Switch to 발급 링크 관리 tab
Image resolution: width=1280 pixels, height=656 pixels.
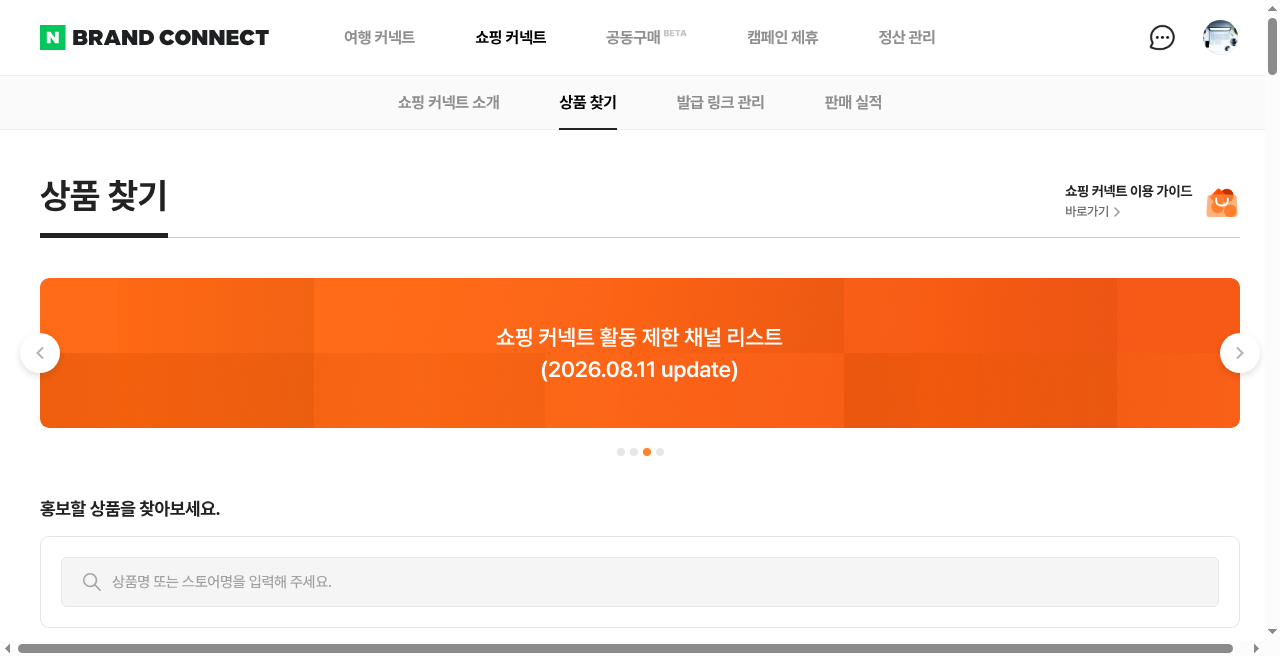[720, 102]
